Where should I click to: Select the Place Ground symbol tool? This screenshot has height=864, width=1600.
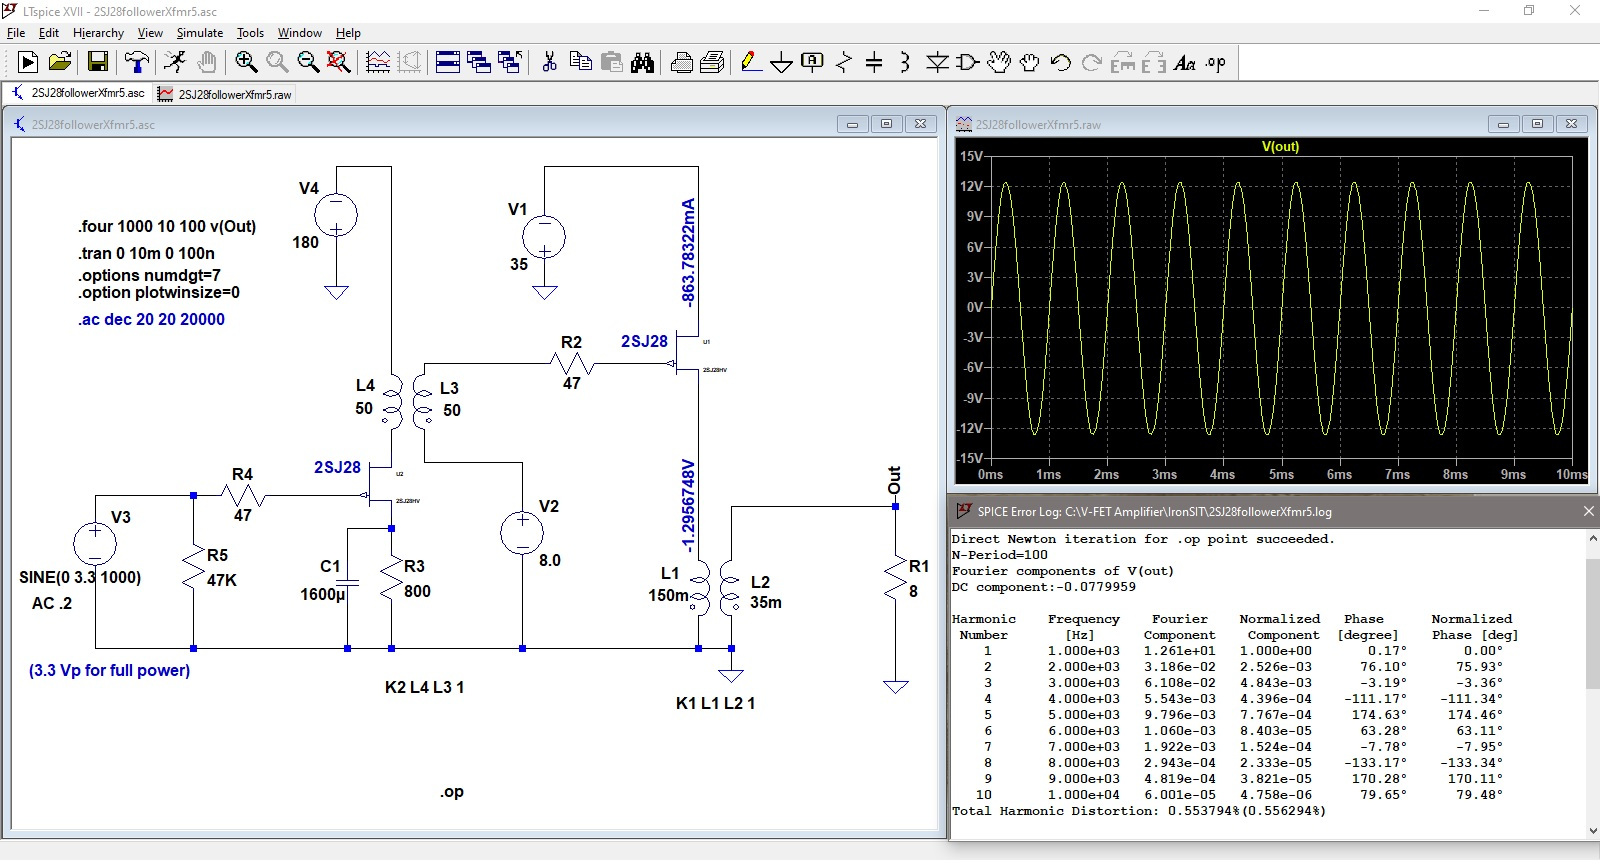[x=781, y=63]
